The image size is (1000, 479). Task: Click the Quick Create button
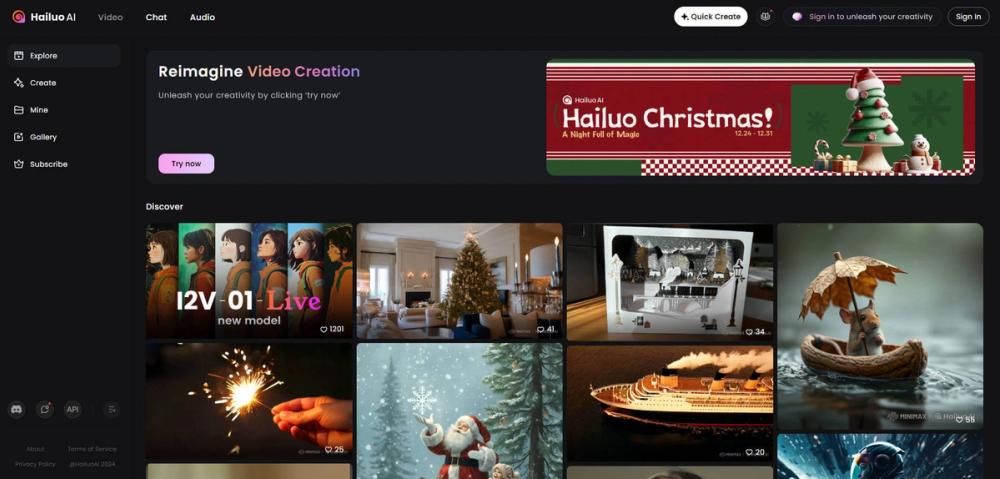[710, 17]
